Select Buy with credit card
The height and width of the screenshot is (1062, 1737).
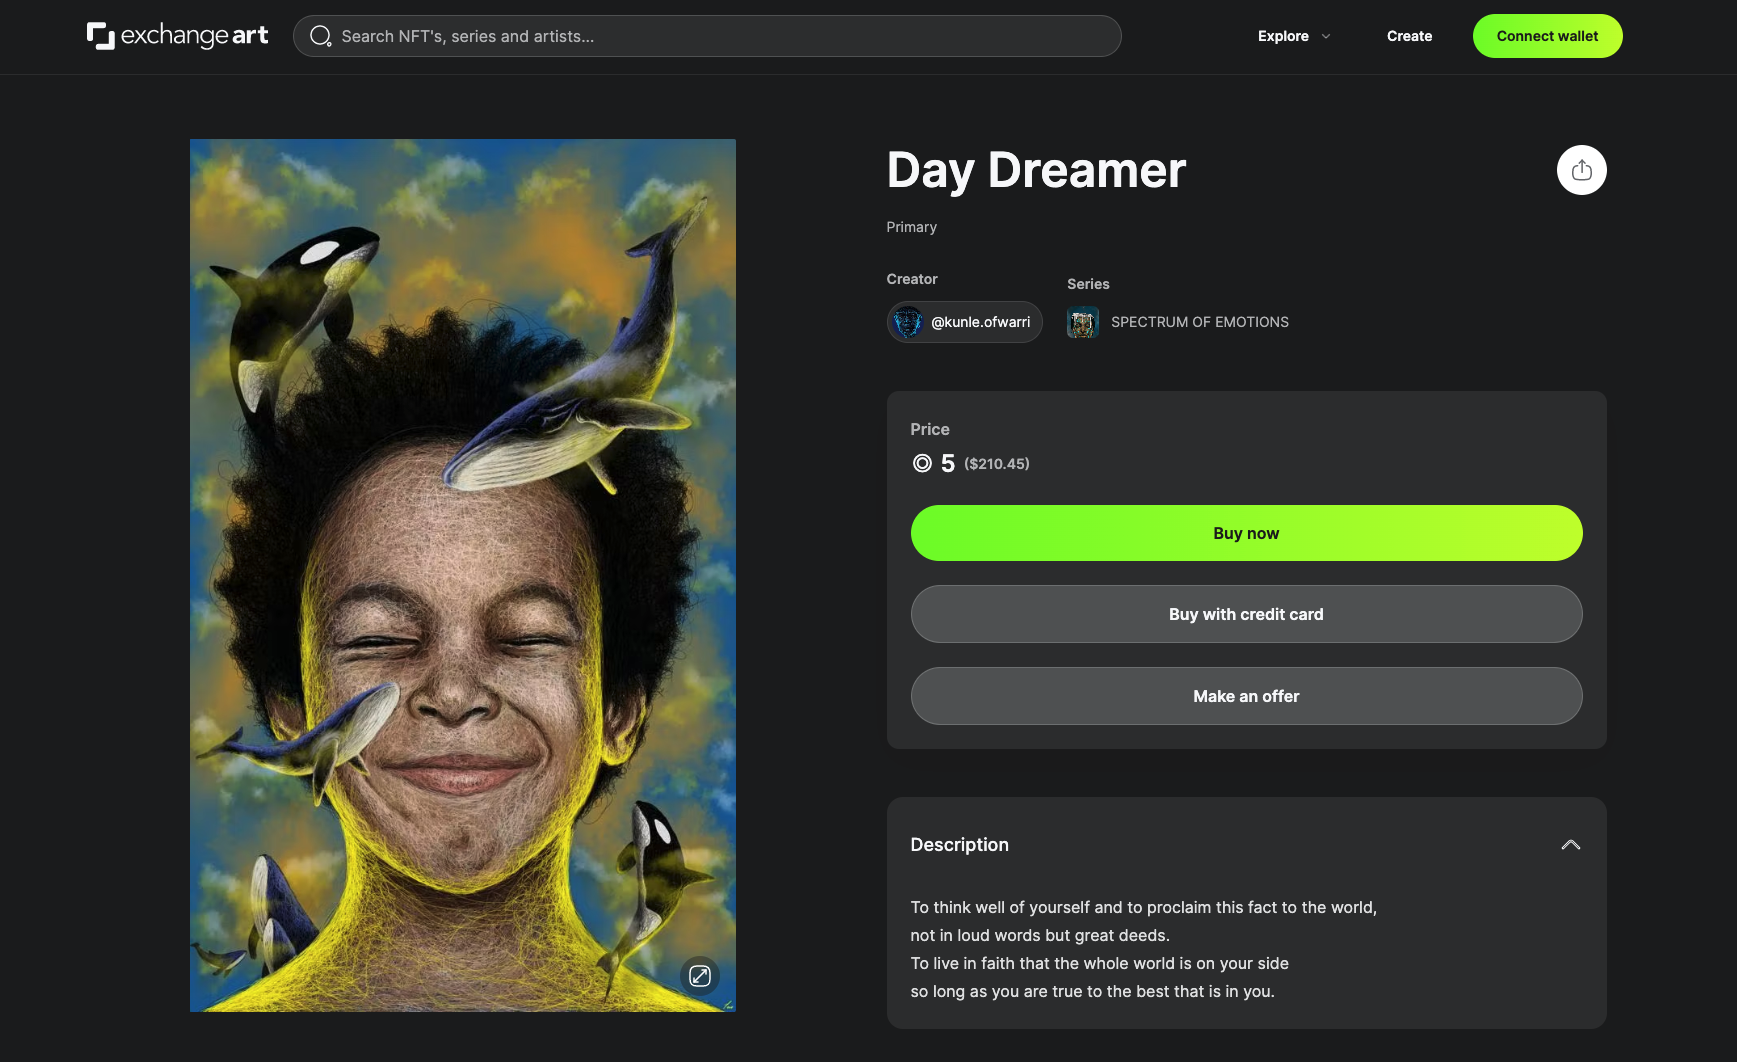tap(1246, 614)
